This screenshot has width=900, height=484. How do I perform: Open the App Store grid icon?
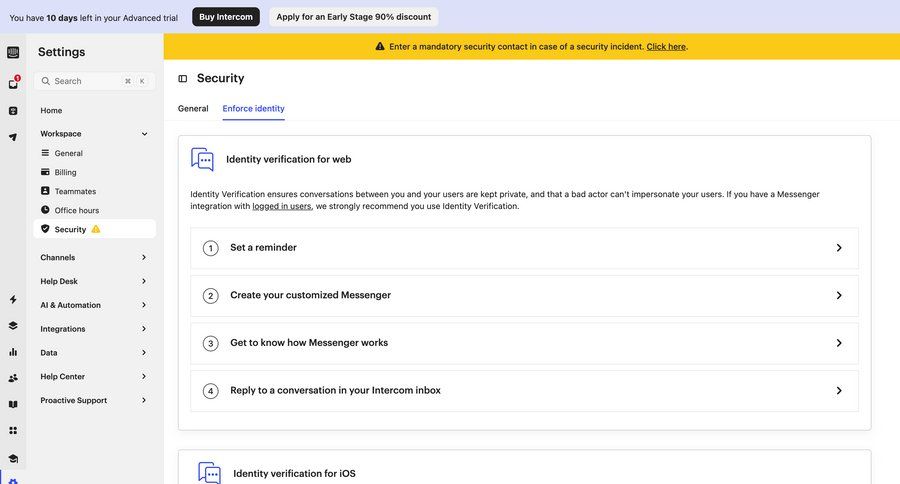(x=13, y=431)
